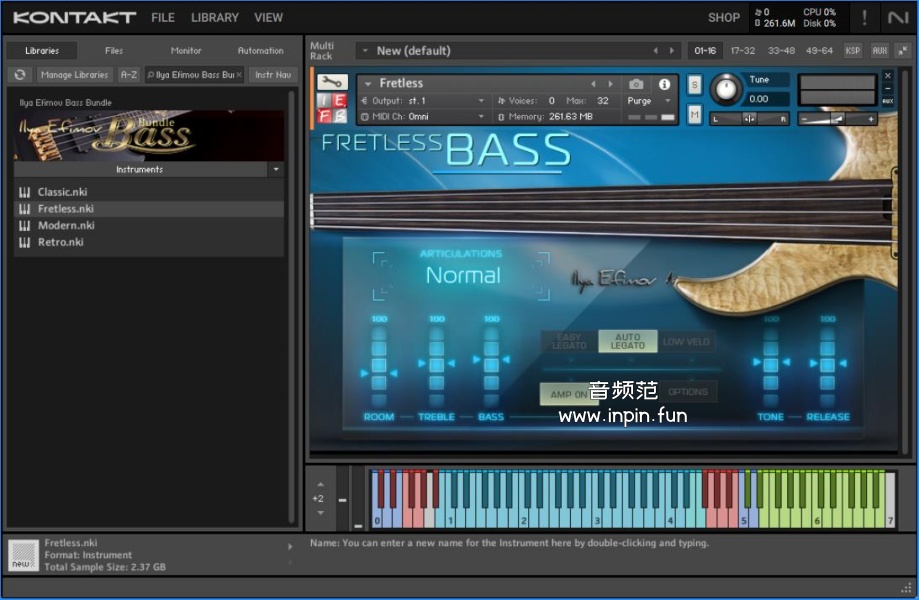Clear the library search with X icon
Screen dimensions: 919x600
[x=238, y=75]
